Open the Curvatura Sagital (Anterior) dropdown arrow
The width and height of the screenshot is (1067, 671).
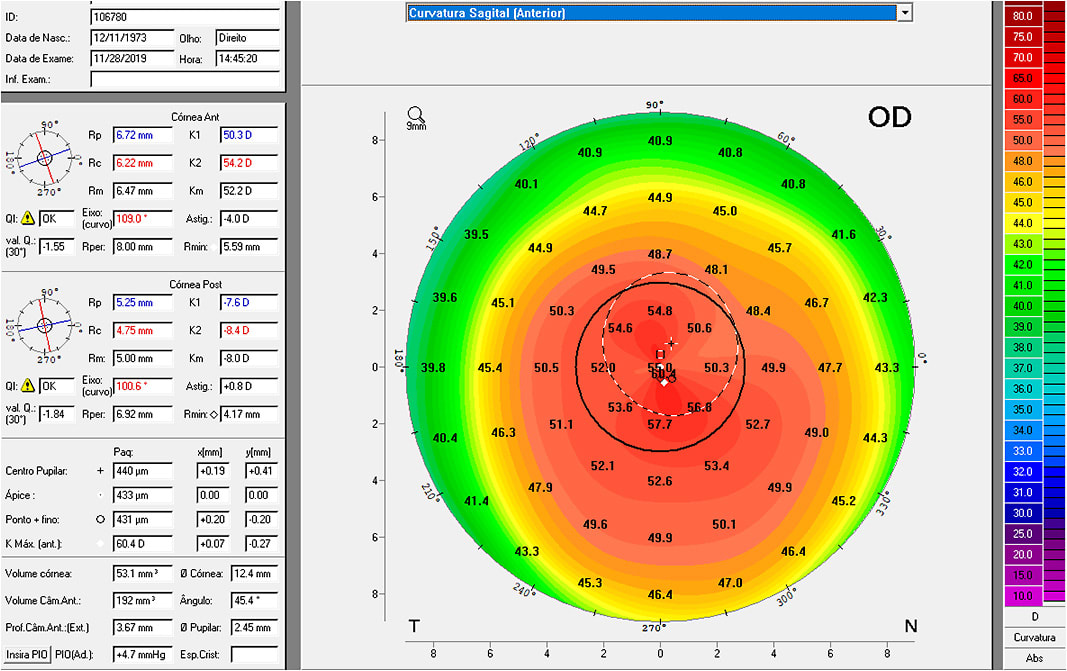[904, 12]
